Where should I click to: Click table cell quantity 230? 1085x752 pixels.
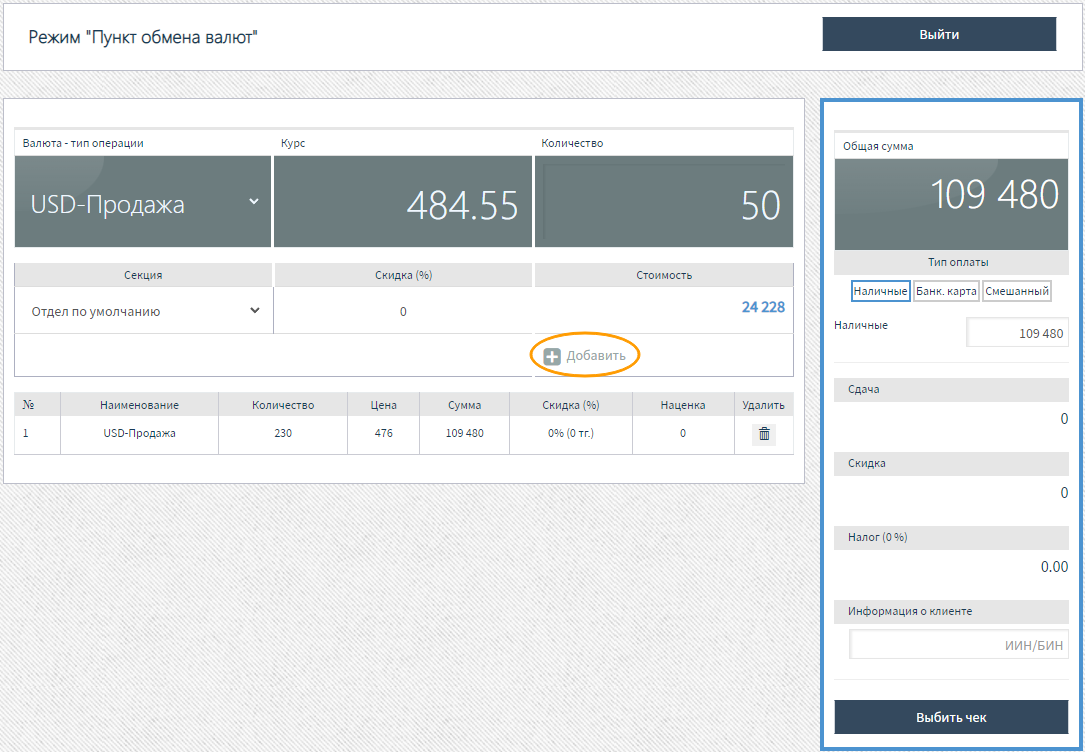(283, 434)
